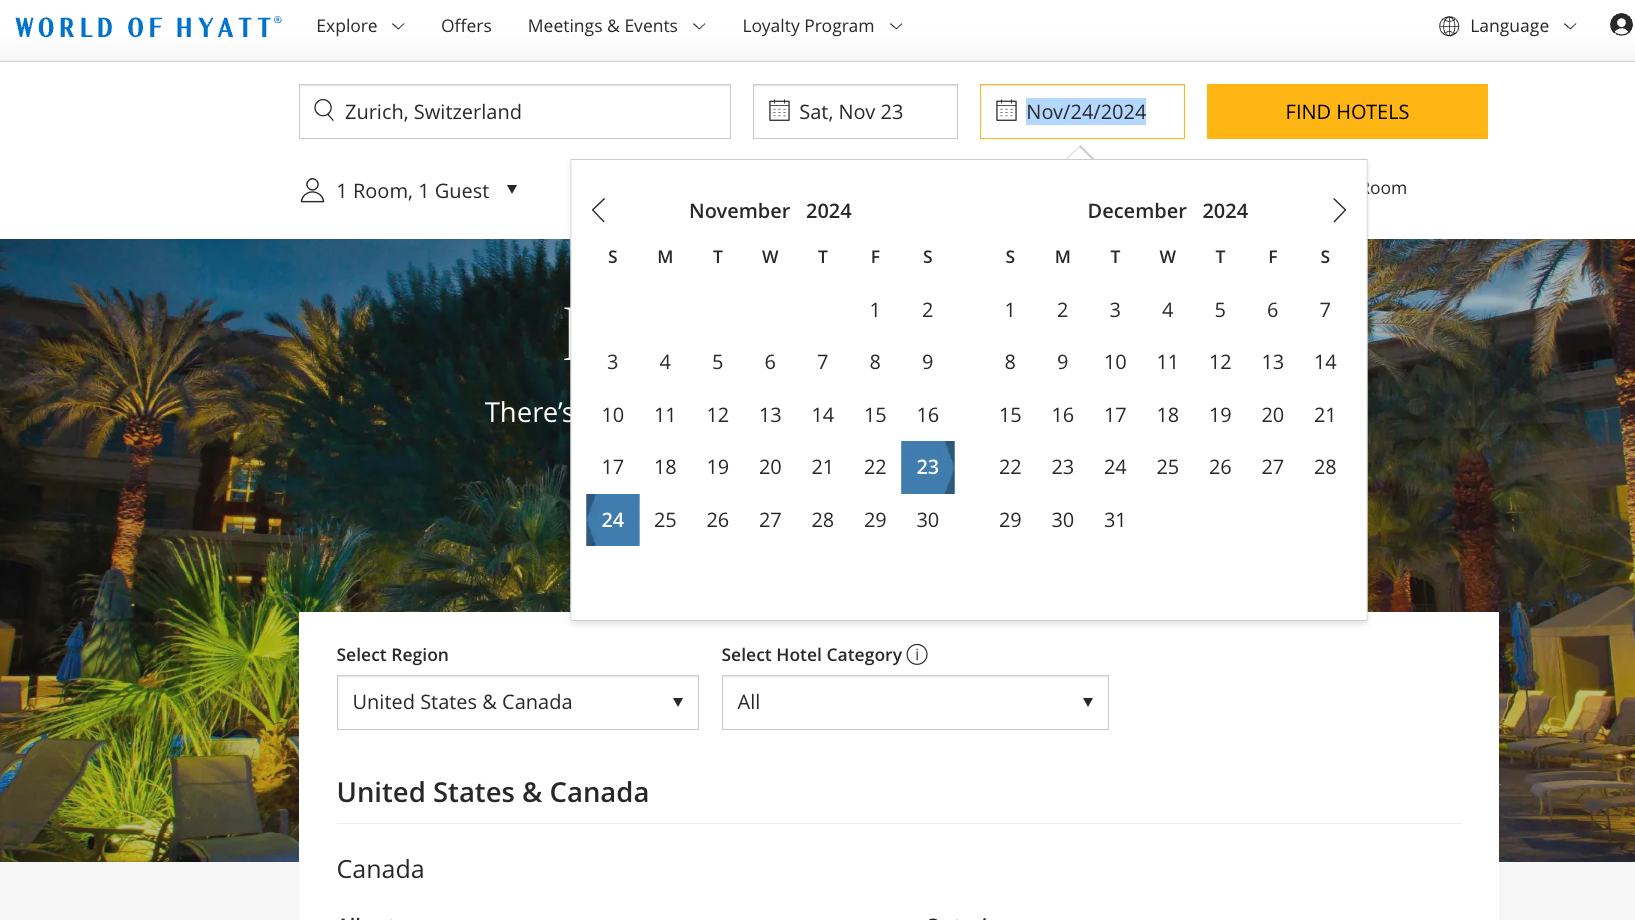Click the globe Language icon

1449,26
